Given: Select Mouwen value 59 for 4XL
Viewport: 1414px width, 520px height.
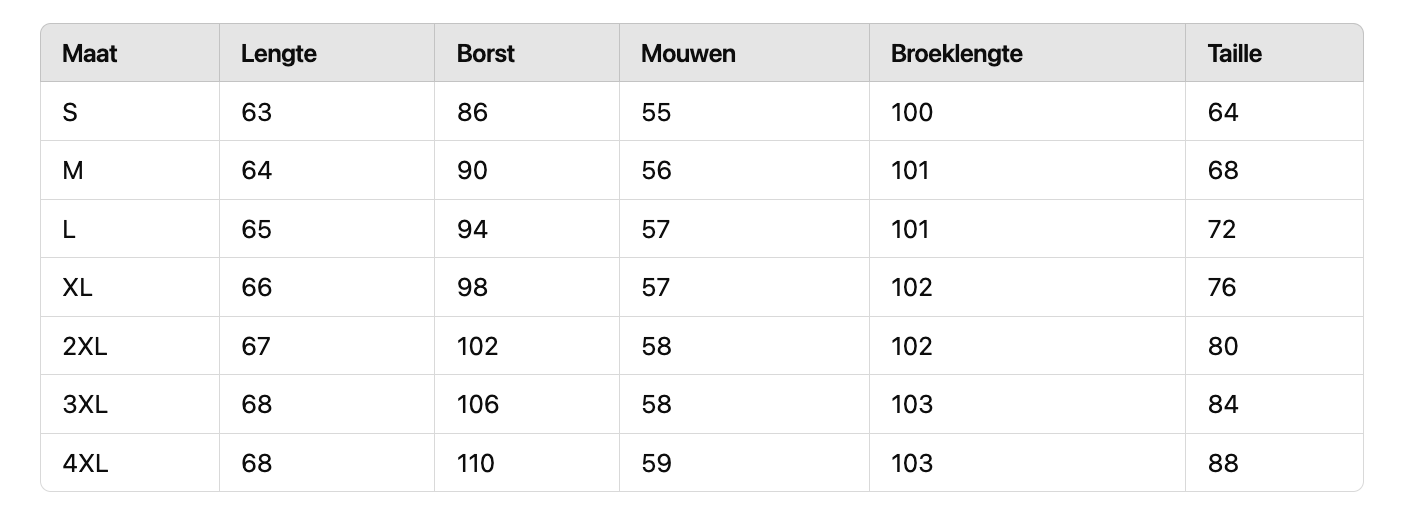Looking at the screenshot, I should pos(656,463).
